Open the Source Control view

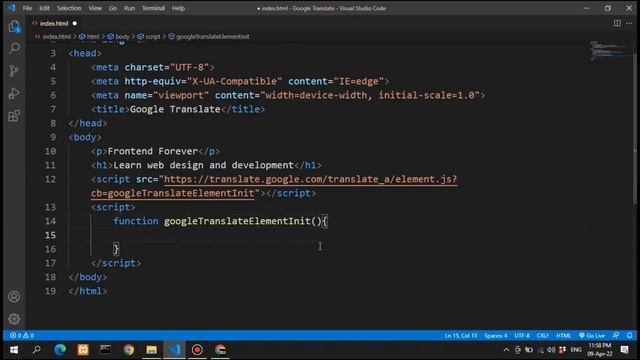click(14, 71)
